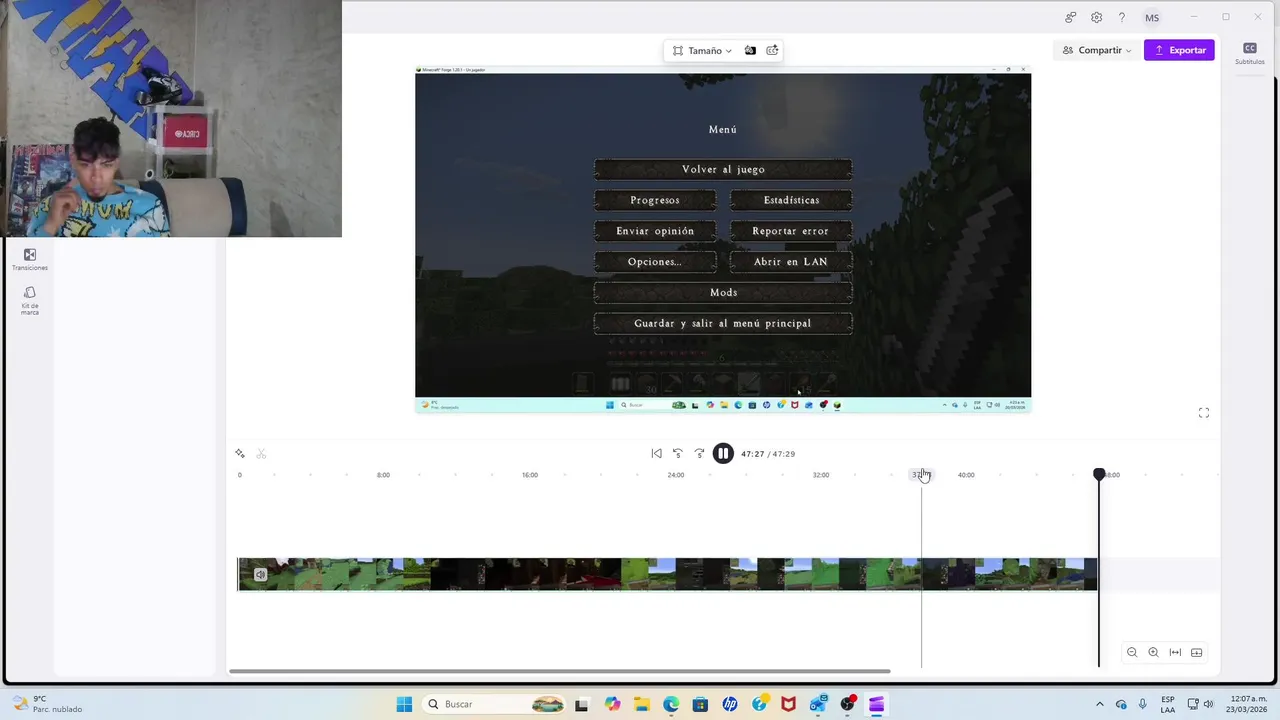Open Microsoft Edge from the taskbar

click(671, 704)
